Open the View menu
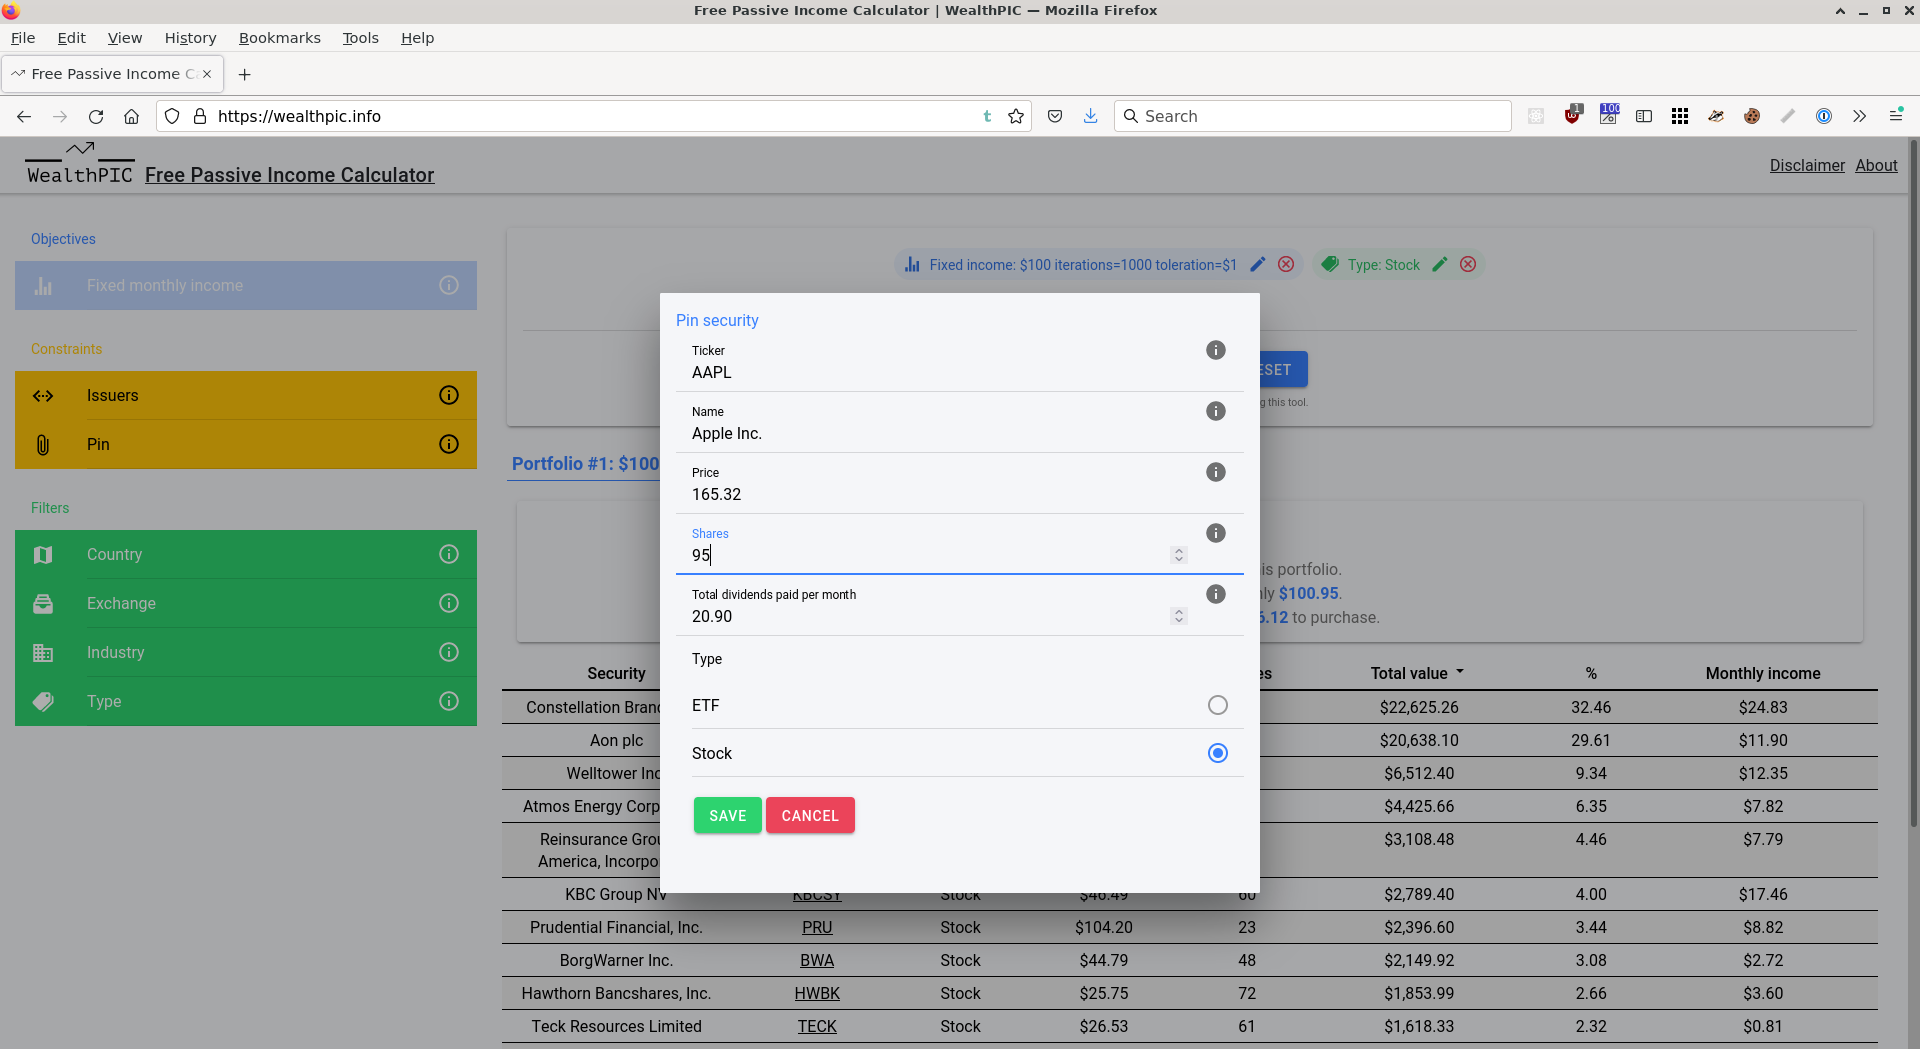Screen dimensions: 1920x1049 (125, 38)
